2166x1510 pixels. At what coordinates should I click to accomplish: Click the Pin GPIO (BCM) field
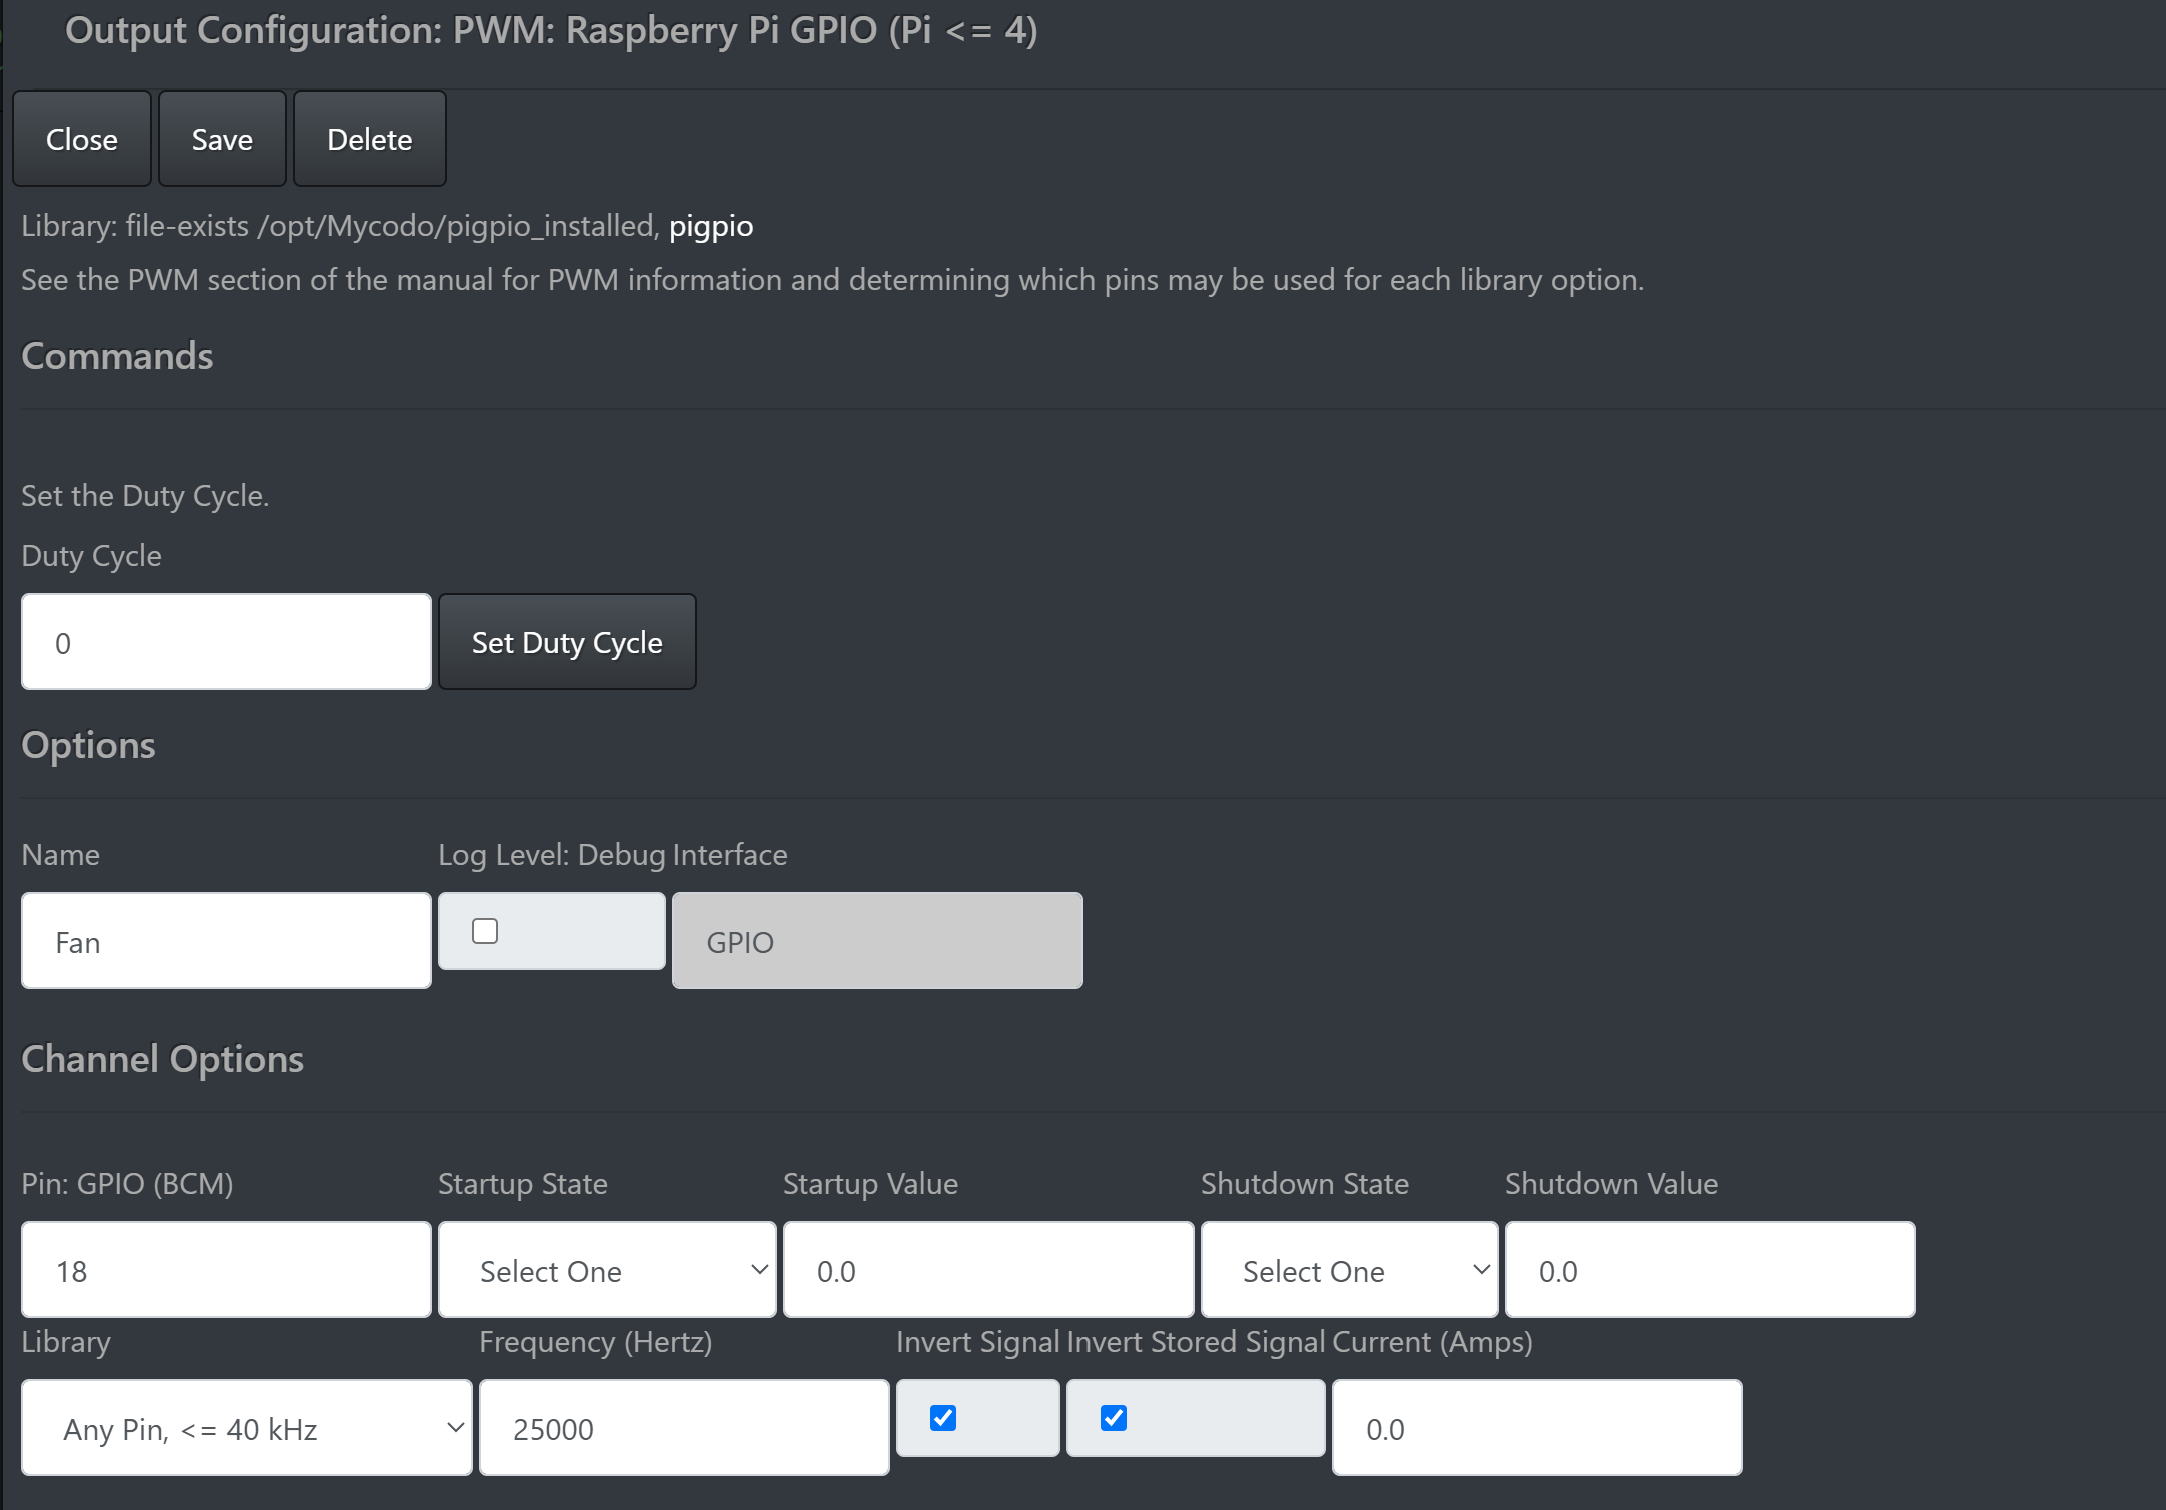(x=226, y=1270)
